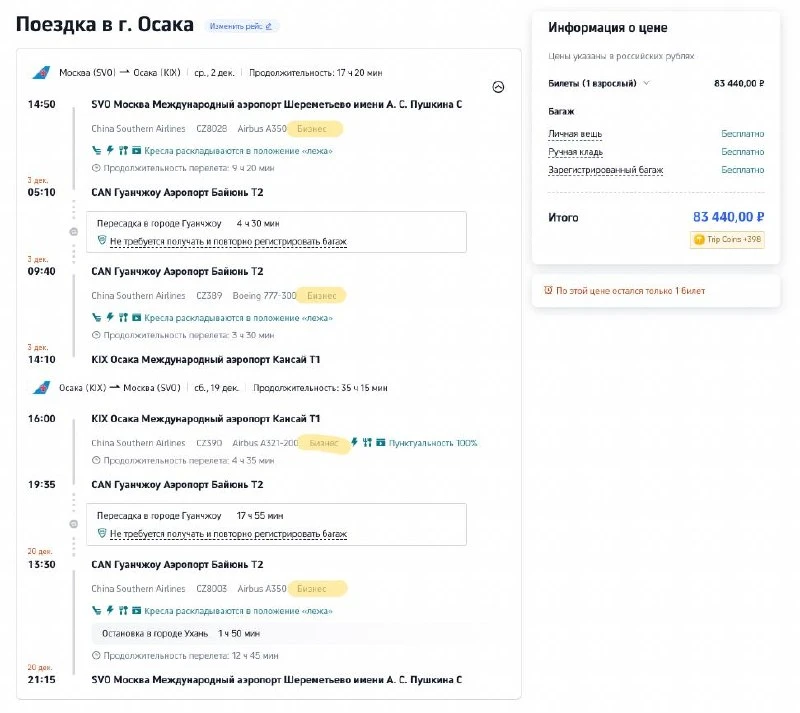The width and height of the screenshot is (800, 713).
Task: Click the entertainment icon for flight CZ390
Action: click(381, 442)
